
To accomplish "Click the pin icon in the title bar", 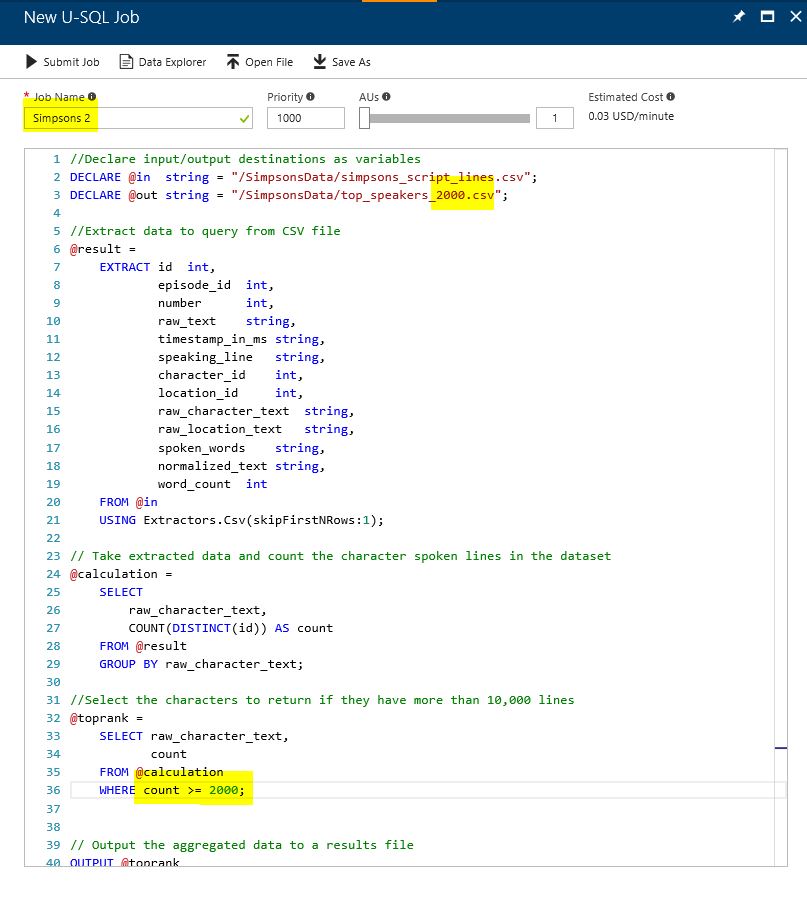I will (738, 17).
